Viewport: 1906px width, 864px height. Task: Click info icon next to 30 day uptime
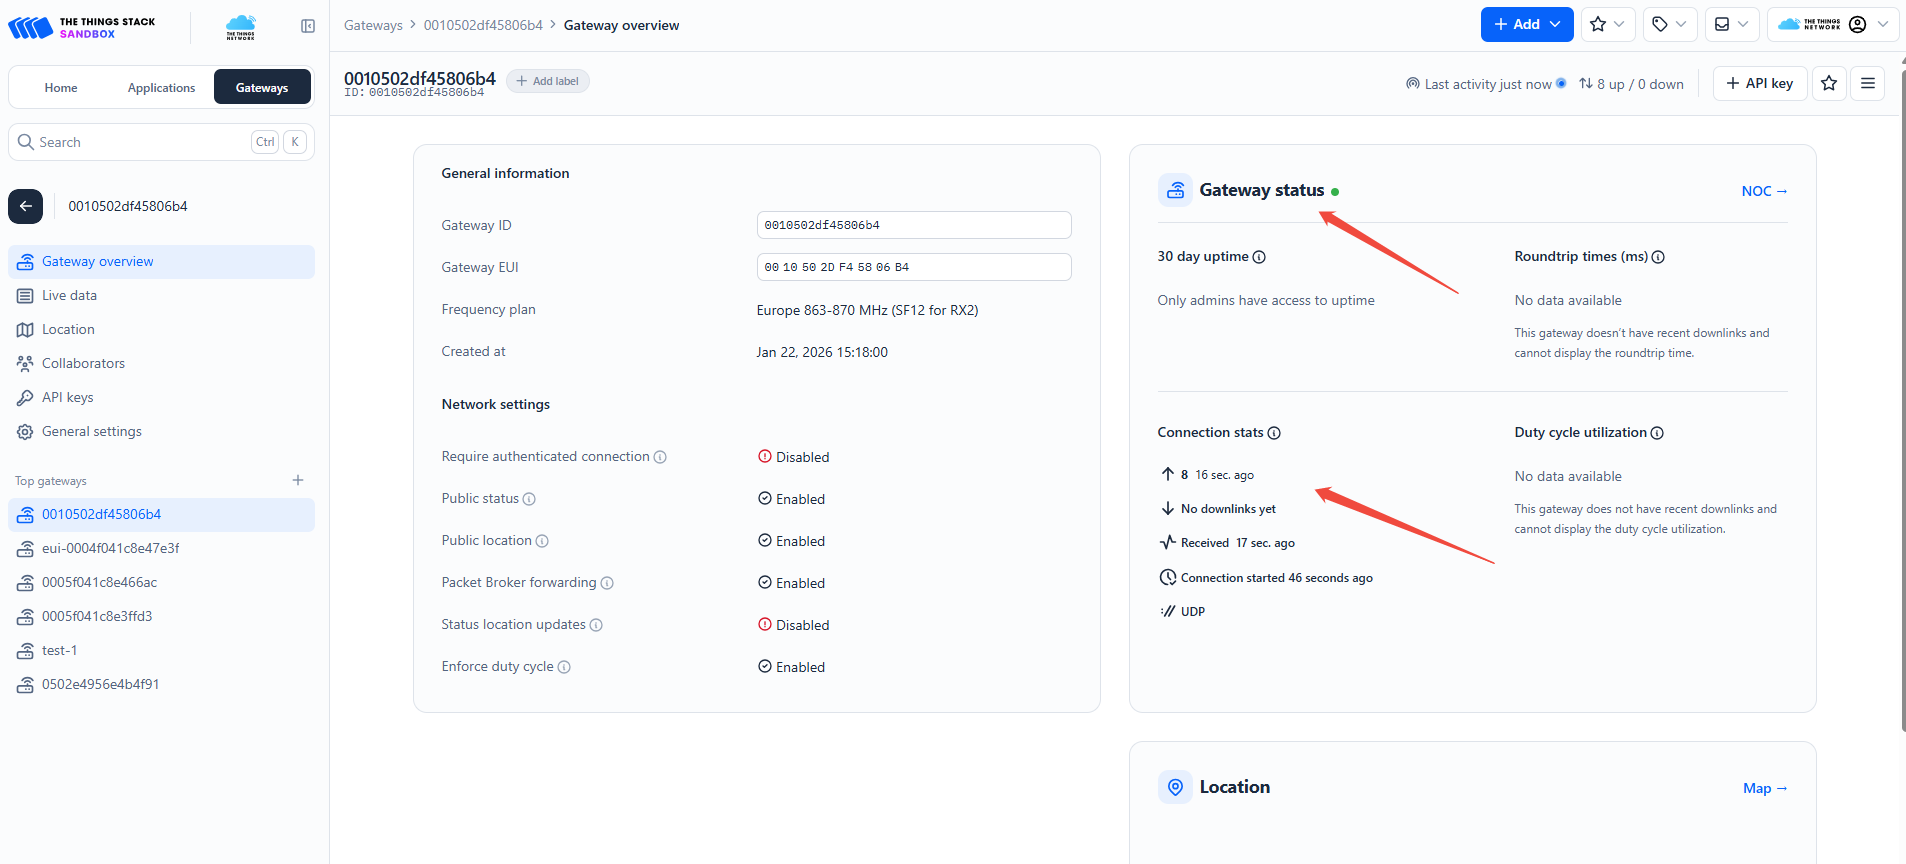(1259, 257)
